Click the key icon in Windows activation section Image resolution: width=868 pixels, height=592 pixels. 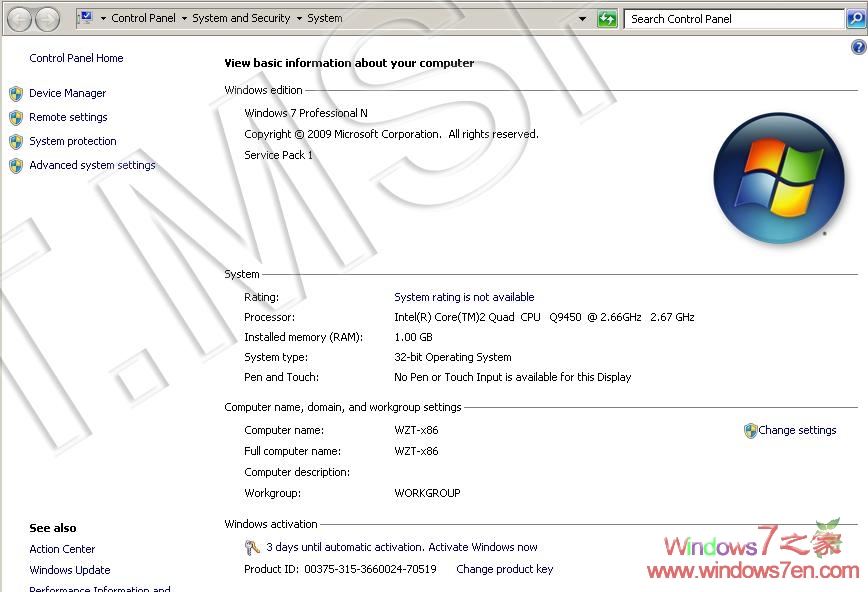(x=253, y=547)
